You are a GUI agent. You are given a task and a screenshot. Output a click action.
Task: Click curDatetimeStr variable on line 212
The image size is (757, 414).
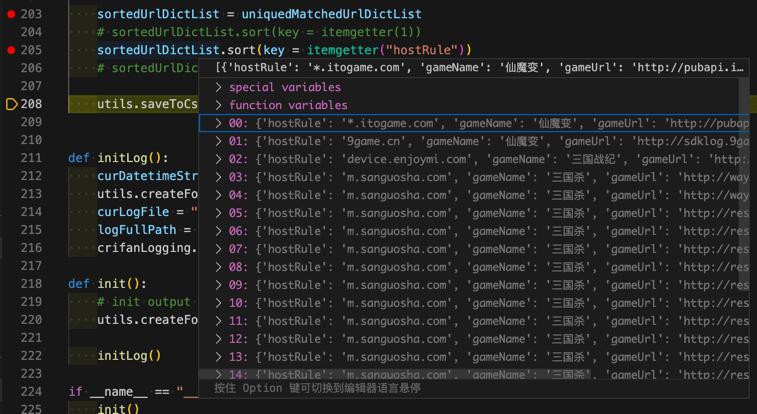pyautogui.click(x=147, y=176)
